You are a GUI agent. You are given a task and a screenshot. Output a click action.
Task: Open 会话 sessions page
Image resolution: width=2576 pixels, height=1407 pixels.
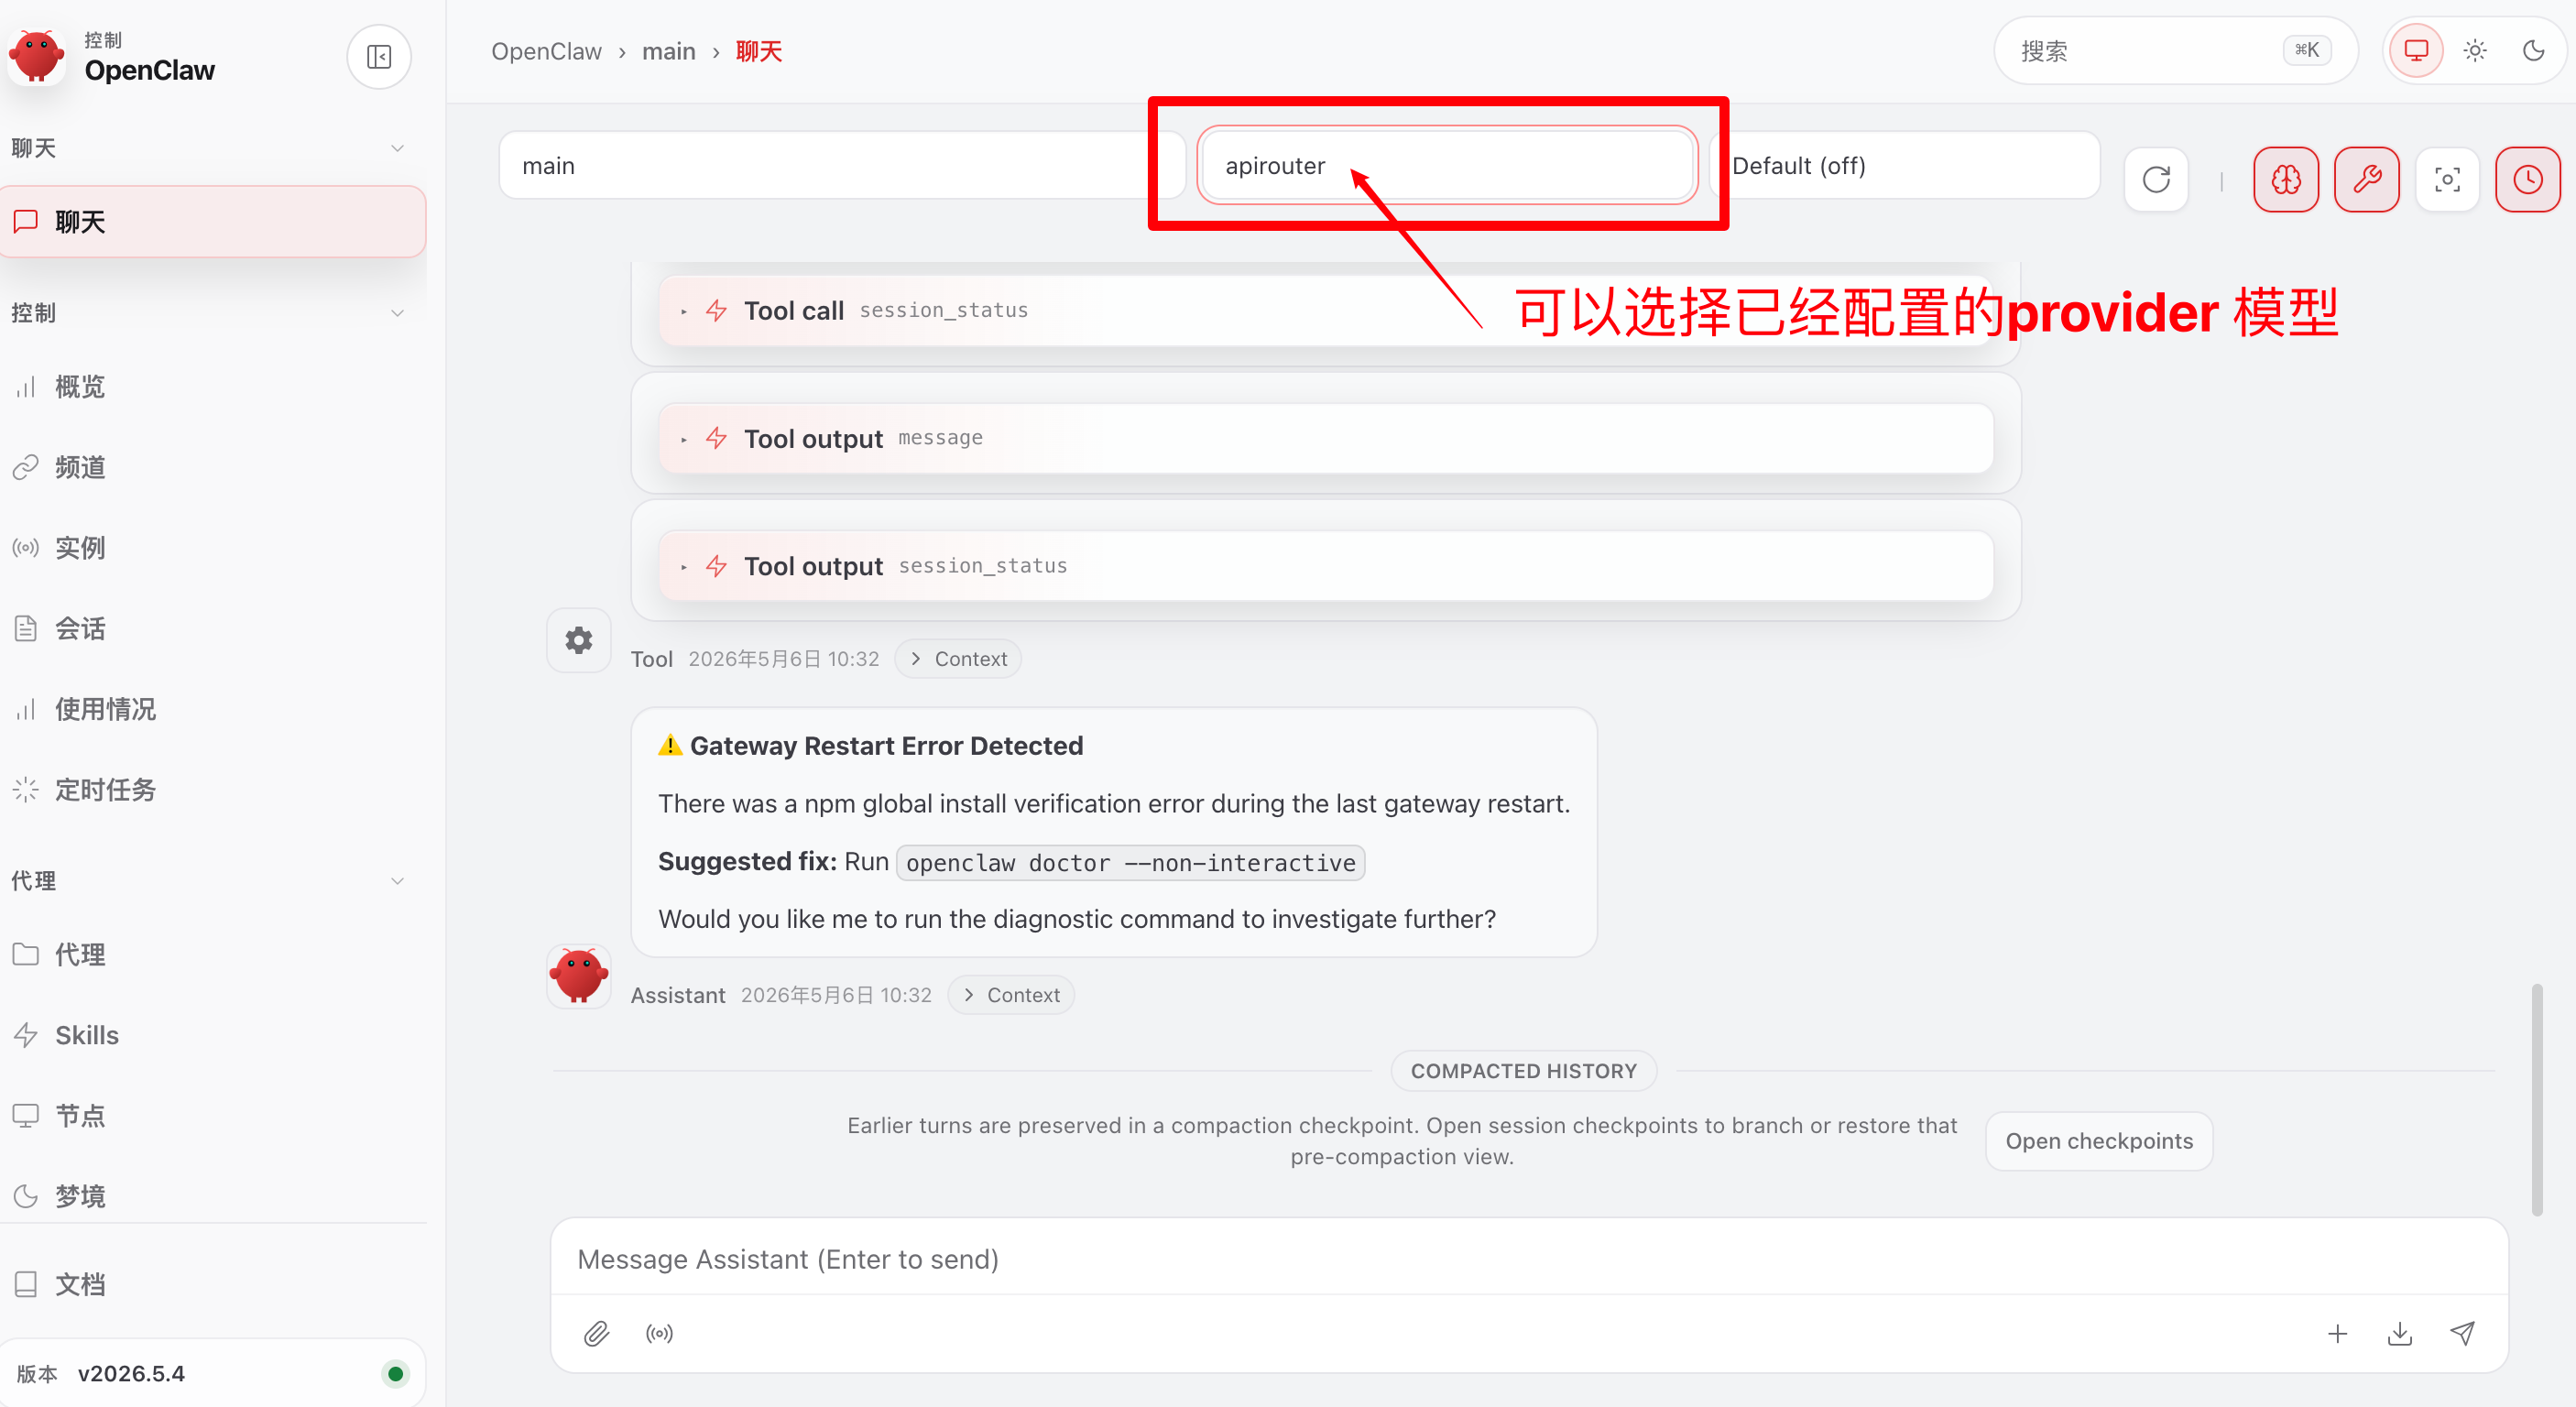point(213,628)
